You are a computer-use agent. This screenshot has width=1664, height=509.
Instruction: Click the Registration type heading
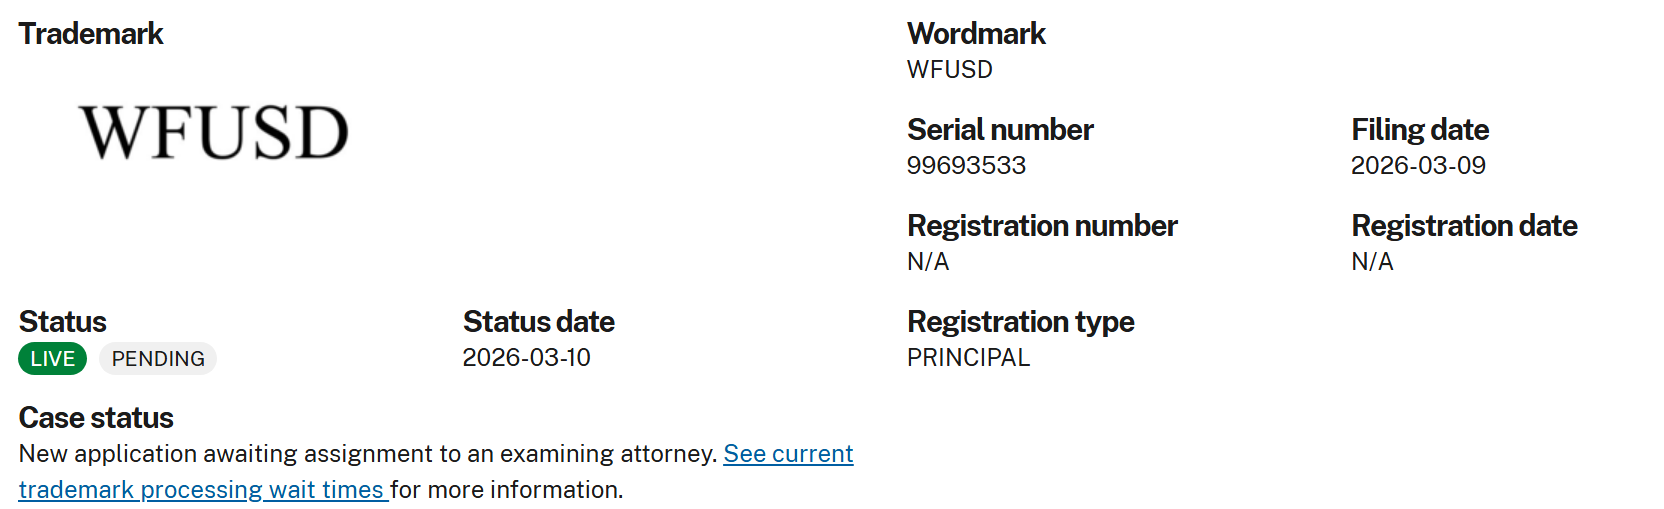[x=1020, y=322]
